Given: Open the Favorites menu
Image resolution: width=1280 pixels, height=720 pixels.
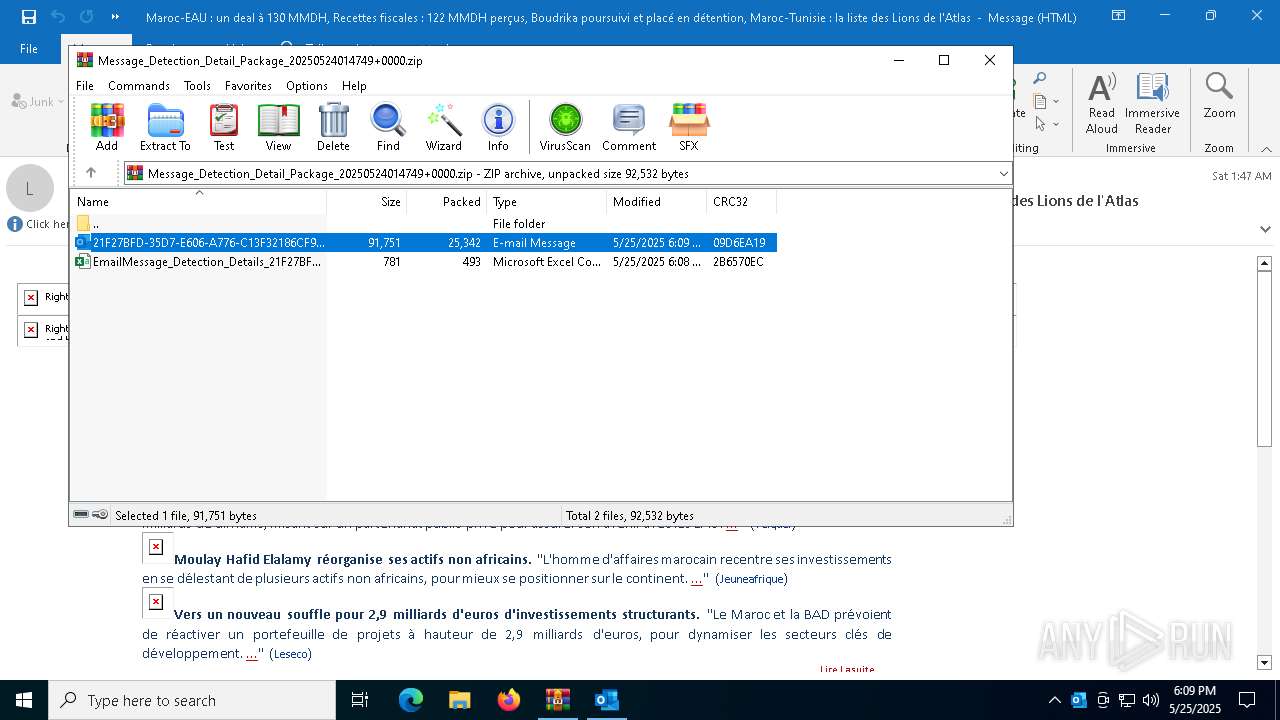Looking at the screenshot, I should pyautogui.click(x=248, y=86).
